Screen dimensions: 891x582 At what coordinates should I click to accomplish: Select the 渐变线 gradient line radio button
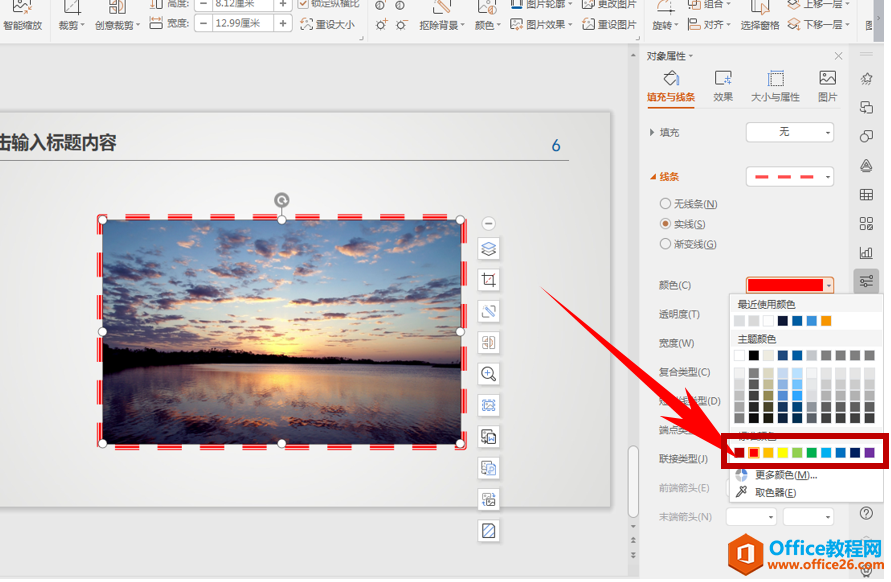pos(666,244)
